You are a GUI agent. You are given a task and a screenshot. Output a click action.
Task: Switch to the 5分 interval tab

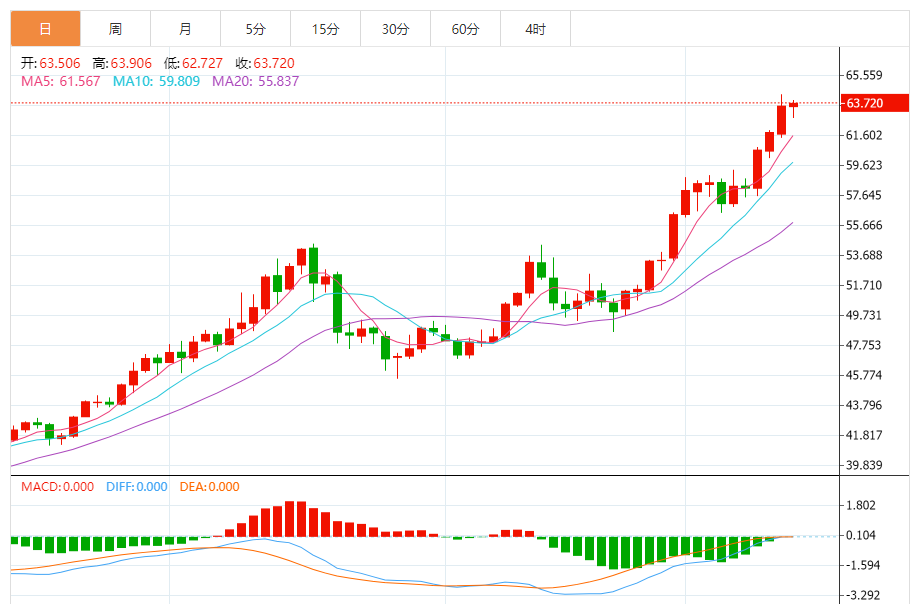pos(255,29)
